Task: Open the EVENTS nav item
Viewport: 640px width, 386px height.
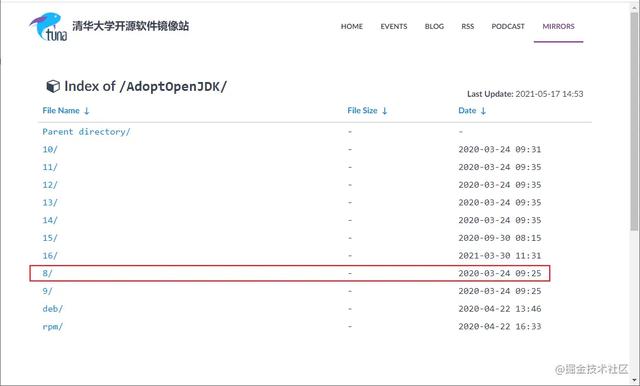Action: [x=394, y=27]
